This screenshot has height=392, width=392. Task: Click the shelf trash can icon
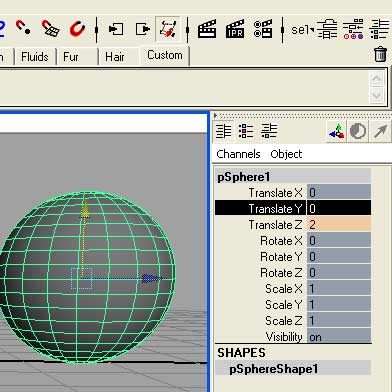(x=380, y=54)
